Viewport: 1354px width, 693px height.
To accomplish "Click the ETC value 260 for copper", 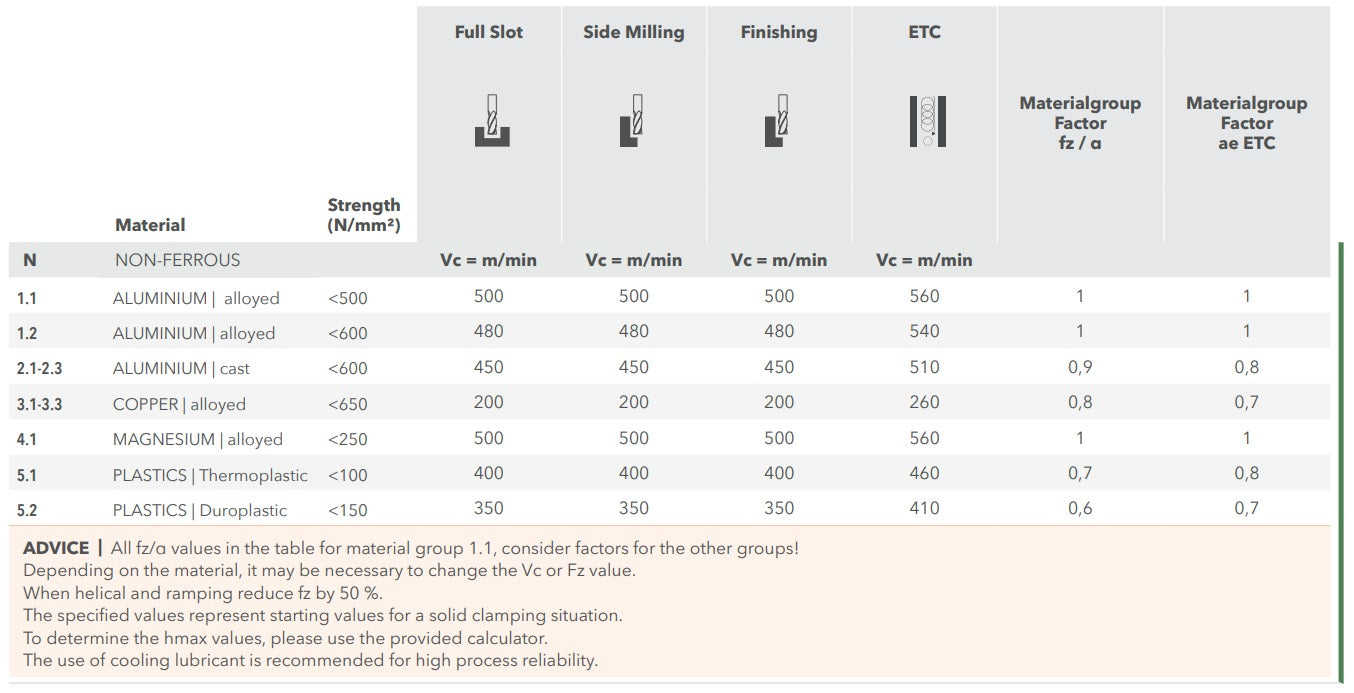I will click(924, 402).
